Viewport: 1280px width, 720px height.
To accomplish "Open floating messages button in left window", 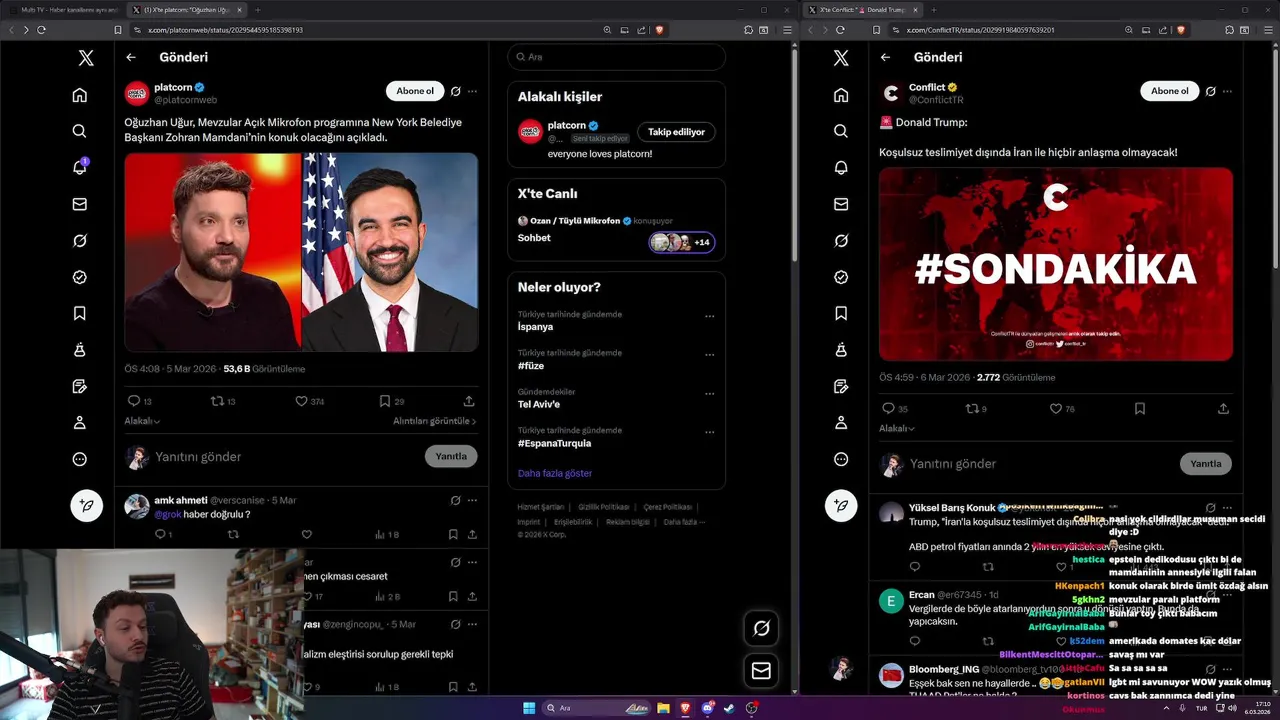I will pos(761,671).
